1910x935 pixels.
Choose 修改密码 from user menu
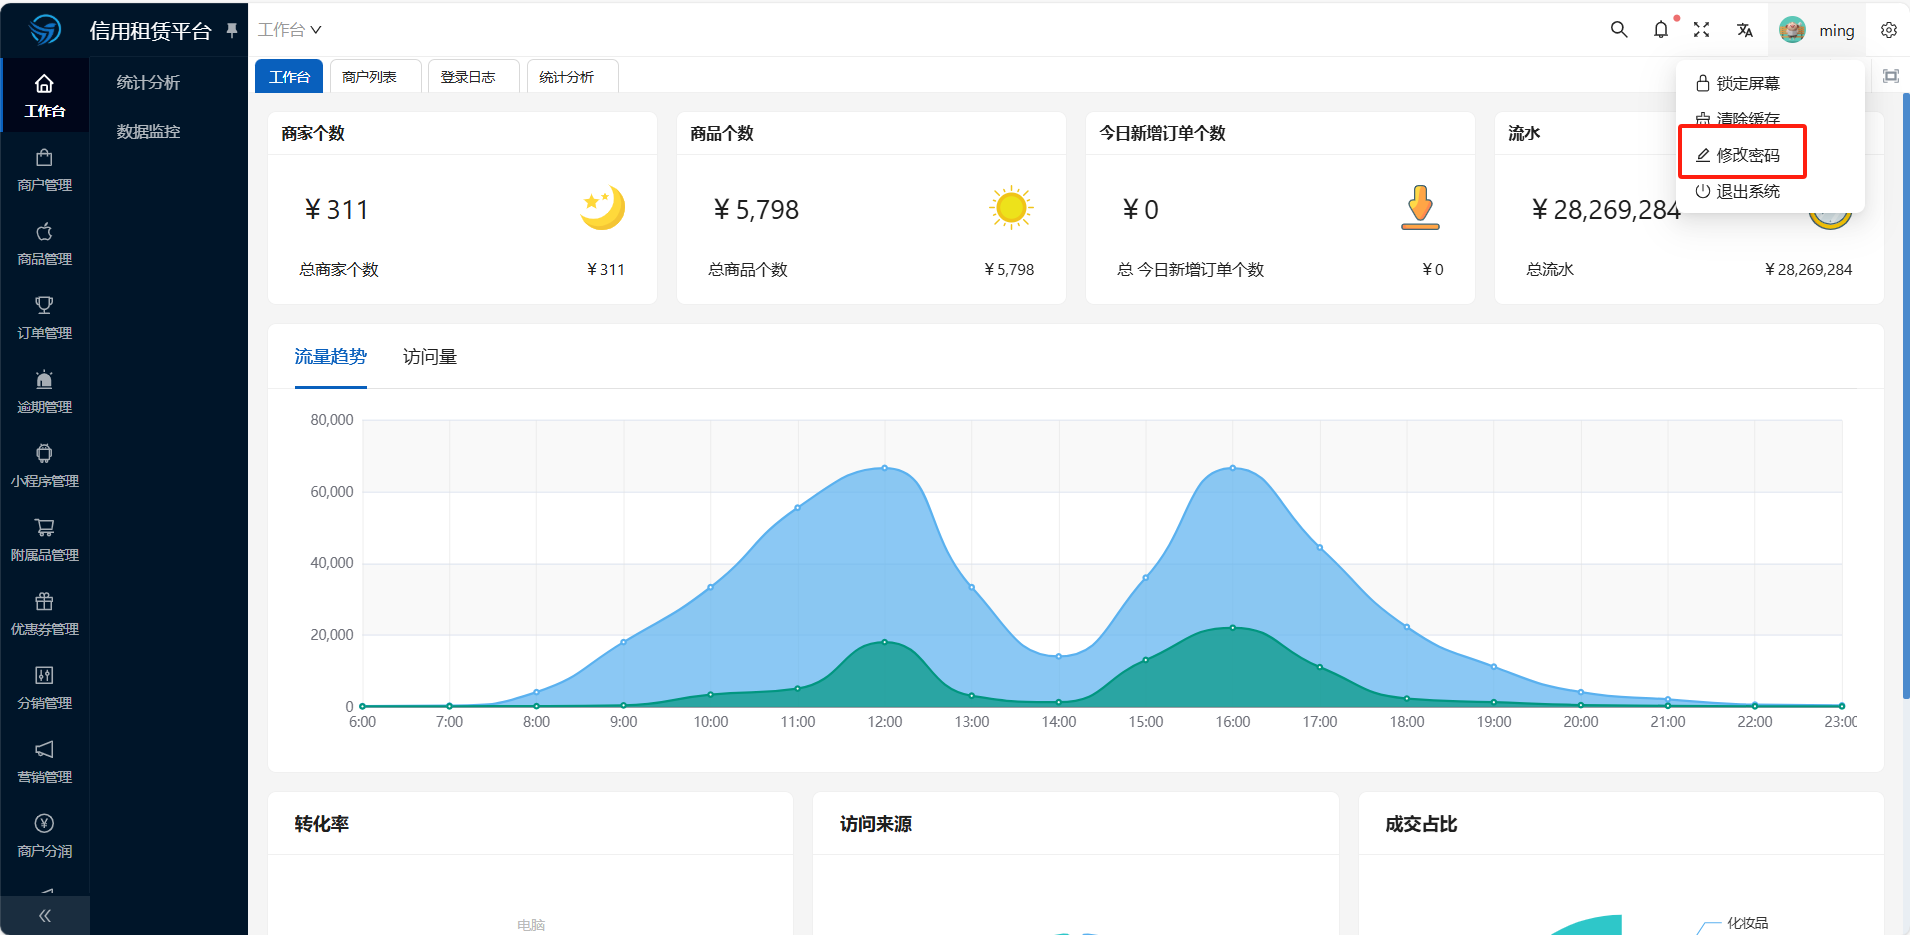(x=1738, y=155)
